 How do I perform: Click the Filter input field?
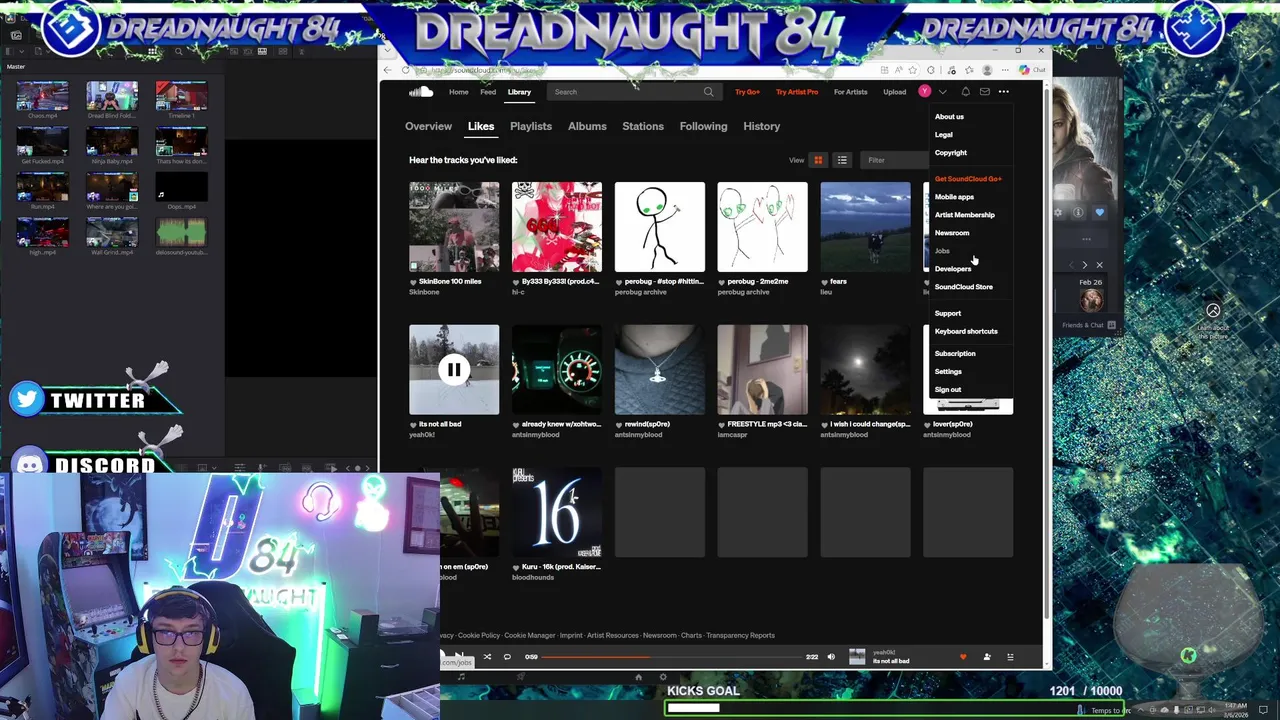893,160
